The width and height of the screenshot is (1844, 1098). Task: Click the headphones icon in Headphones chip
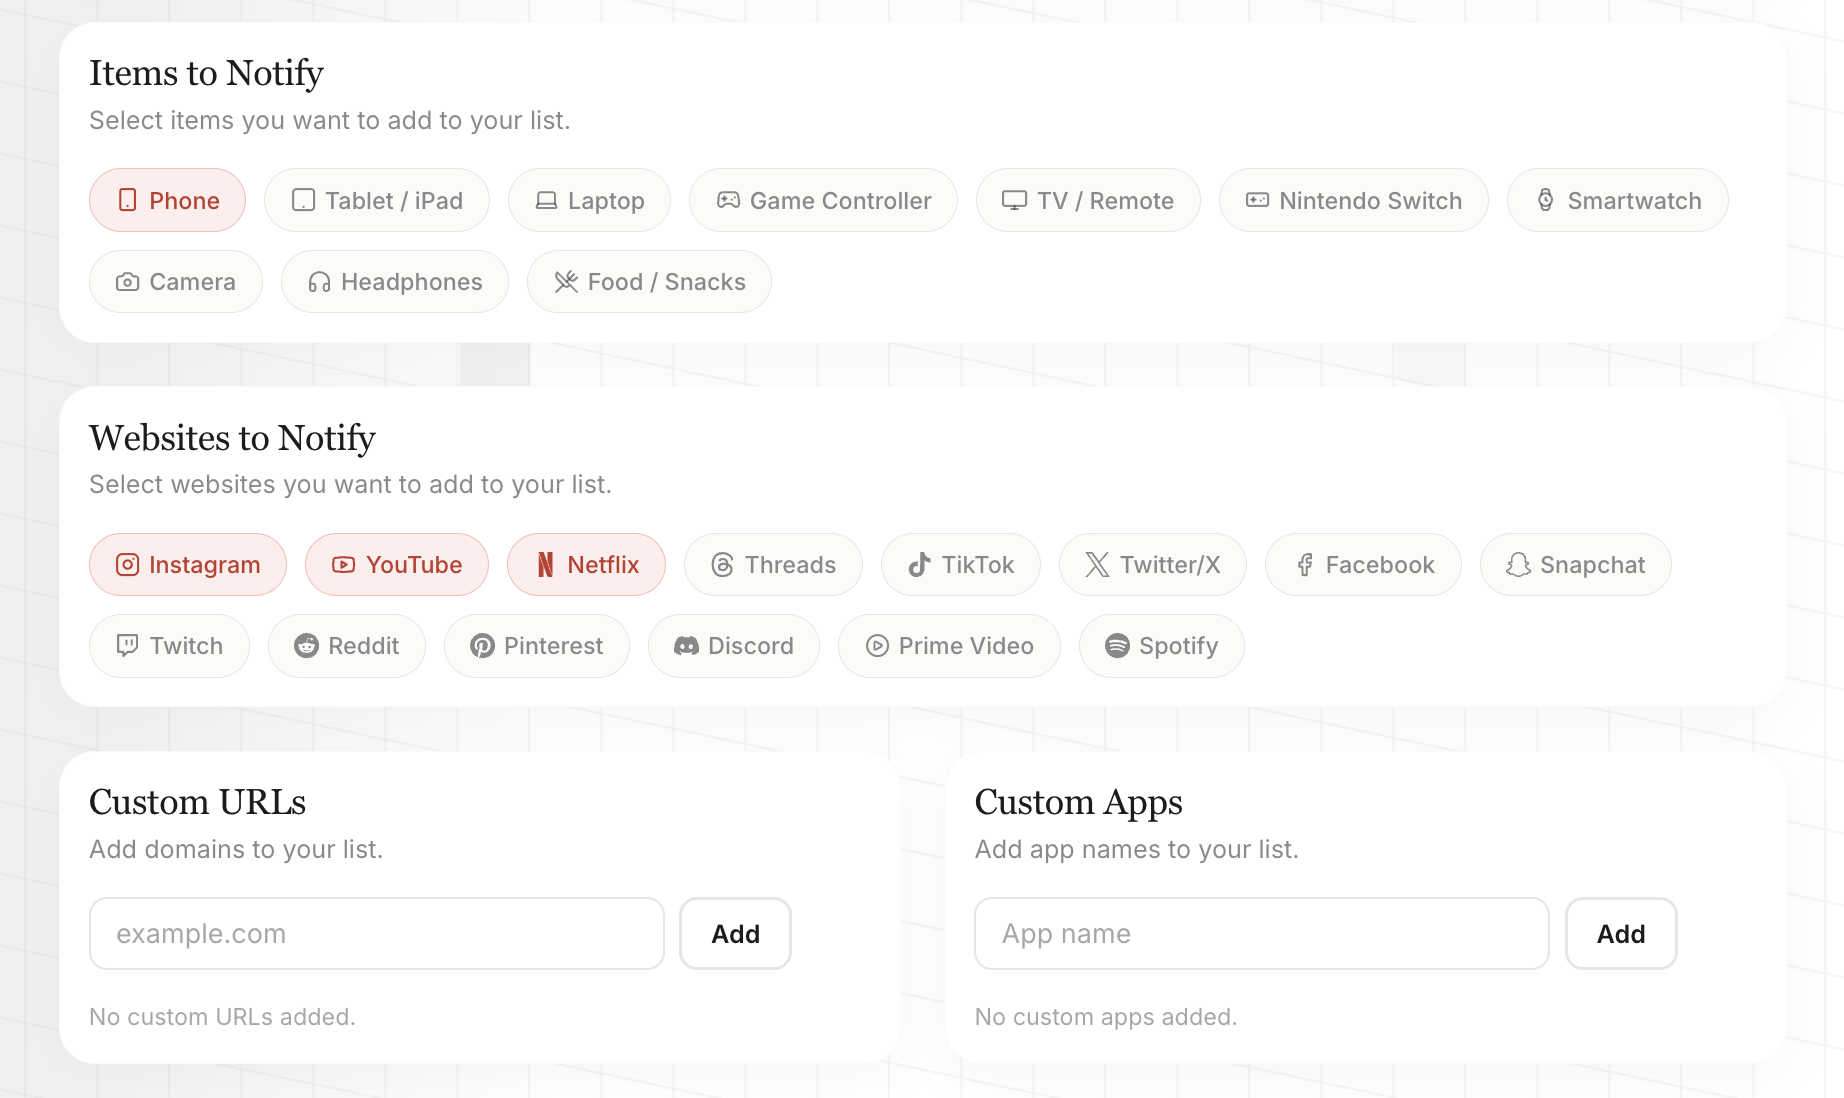(x=319, y=282)
